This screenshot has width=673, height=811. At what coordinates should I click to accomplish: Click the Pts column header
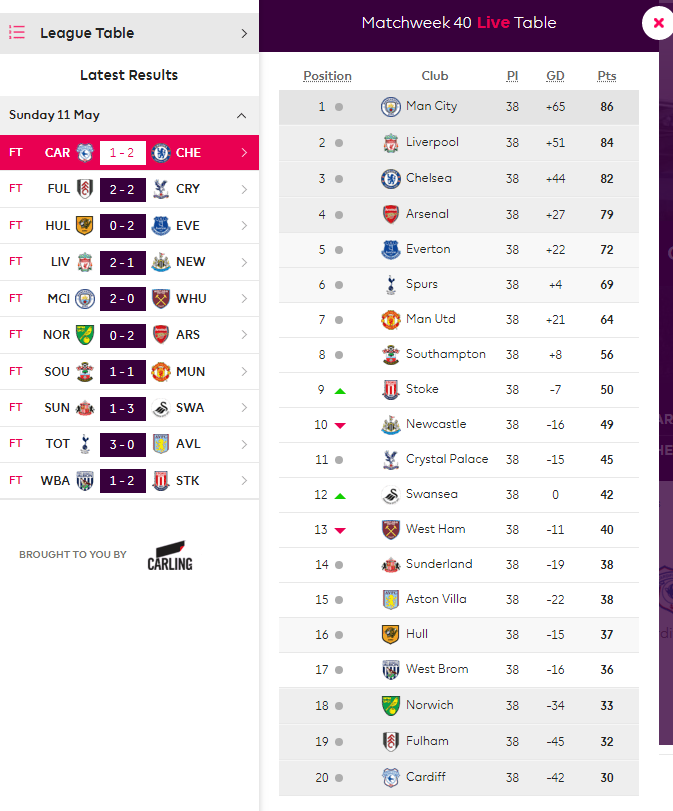point(606,76)
